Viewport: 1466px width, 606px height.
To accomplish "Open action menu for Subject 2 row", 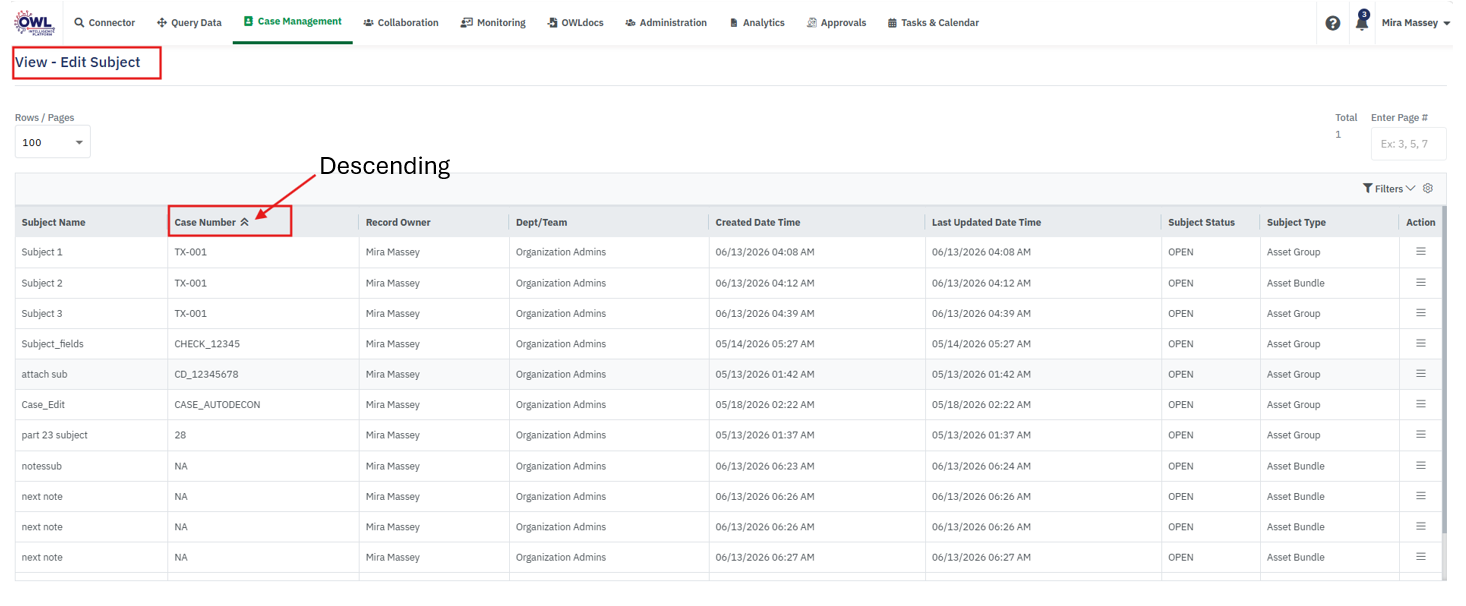I will pyautogui.click(x=1420, y=282).
